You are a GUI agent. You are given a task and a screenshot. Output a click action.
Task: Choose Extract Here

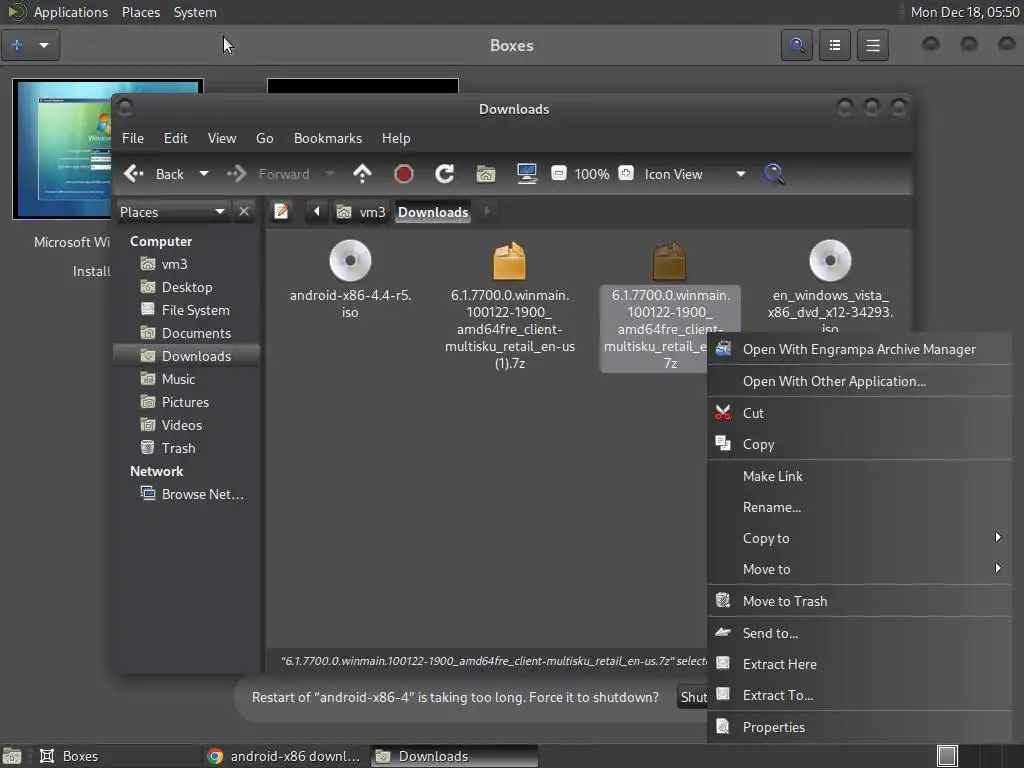click(859, 665)
